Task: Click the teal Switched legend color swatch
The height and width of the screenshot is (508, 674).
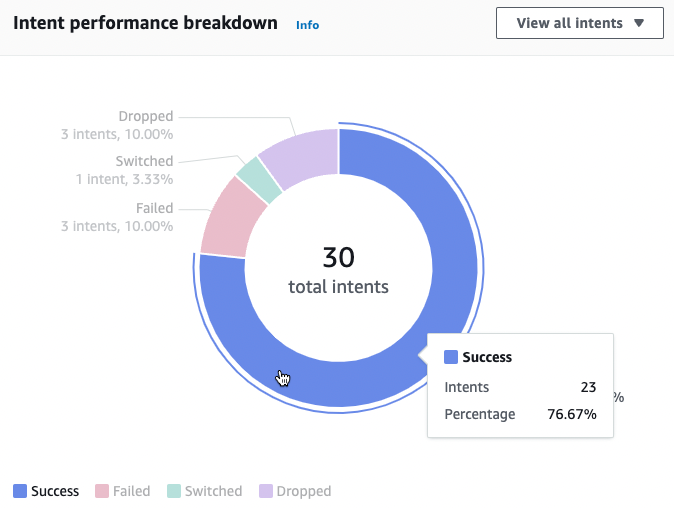Action: pos(174,491)
